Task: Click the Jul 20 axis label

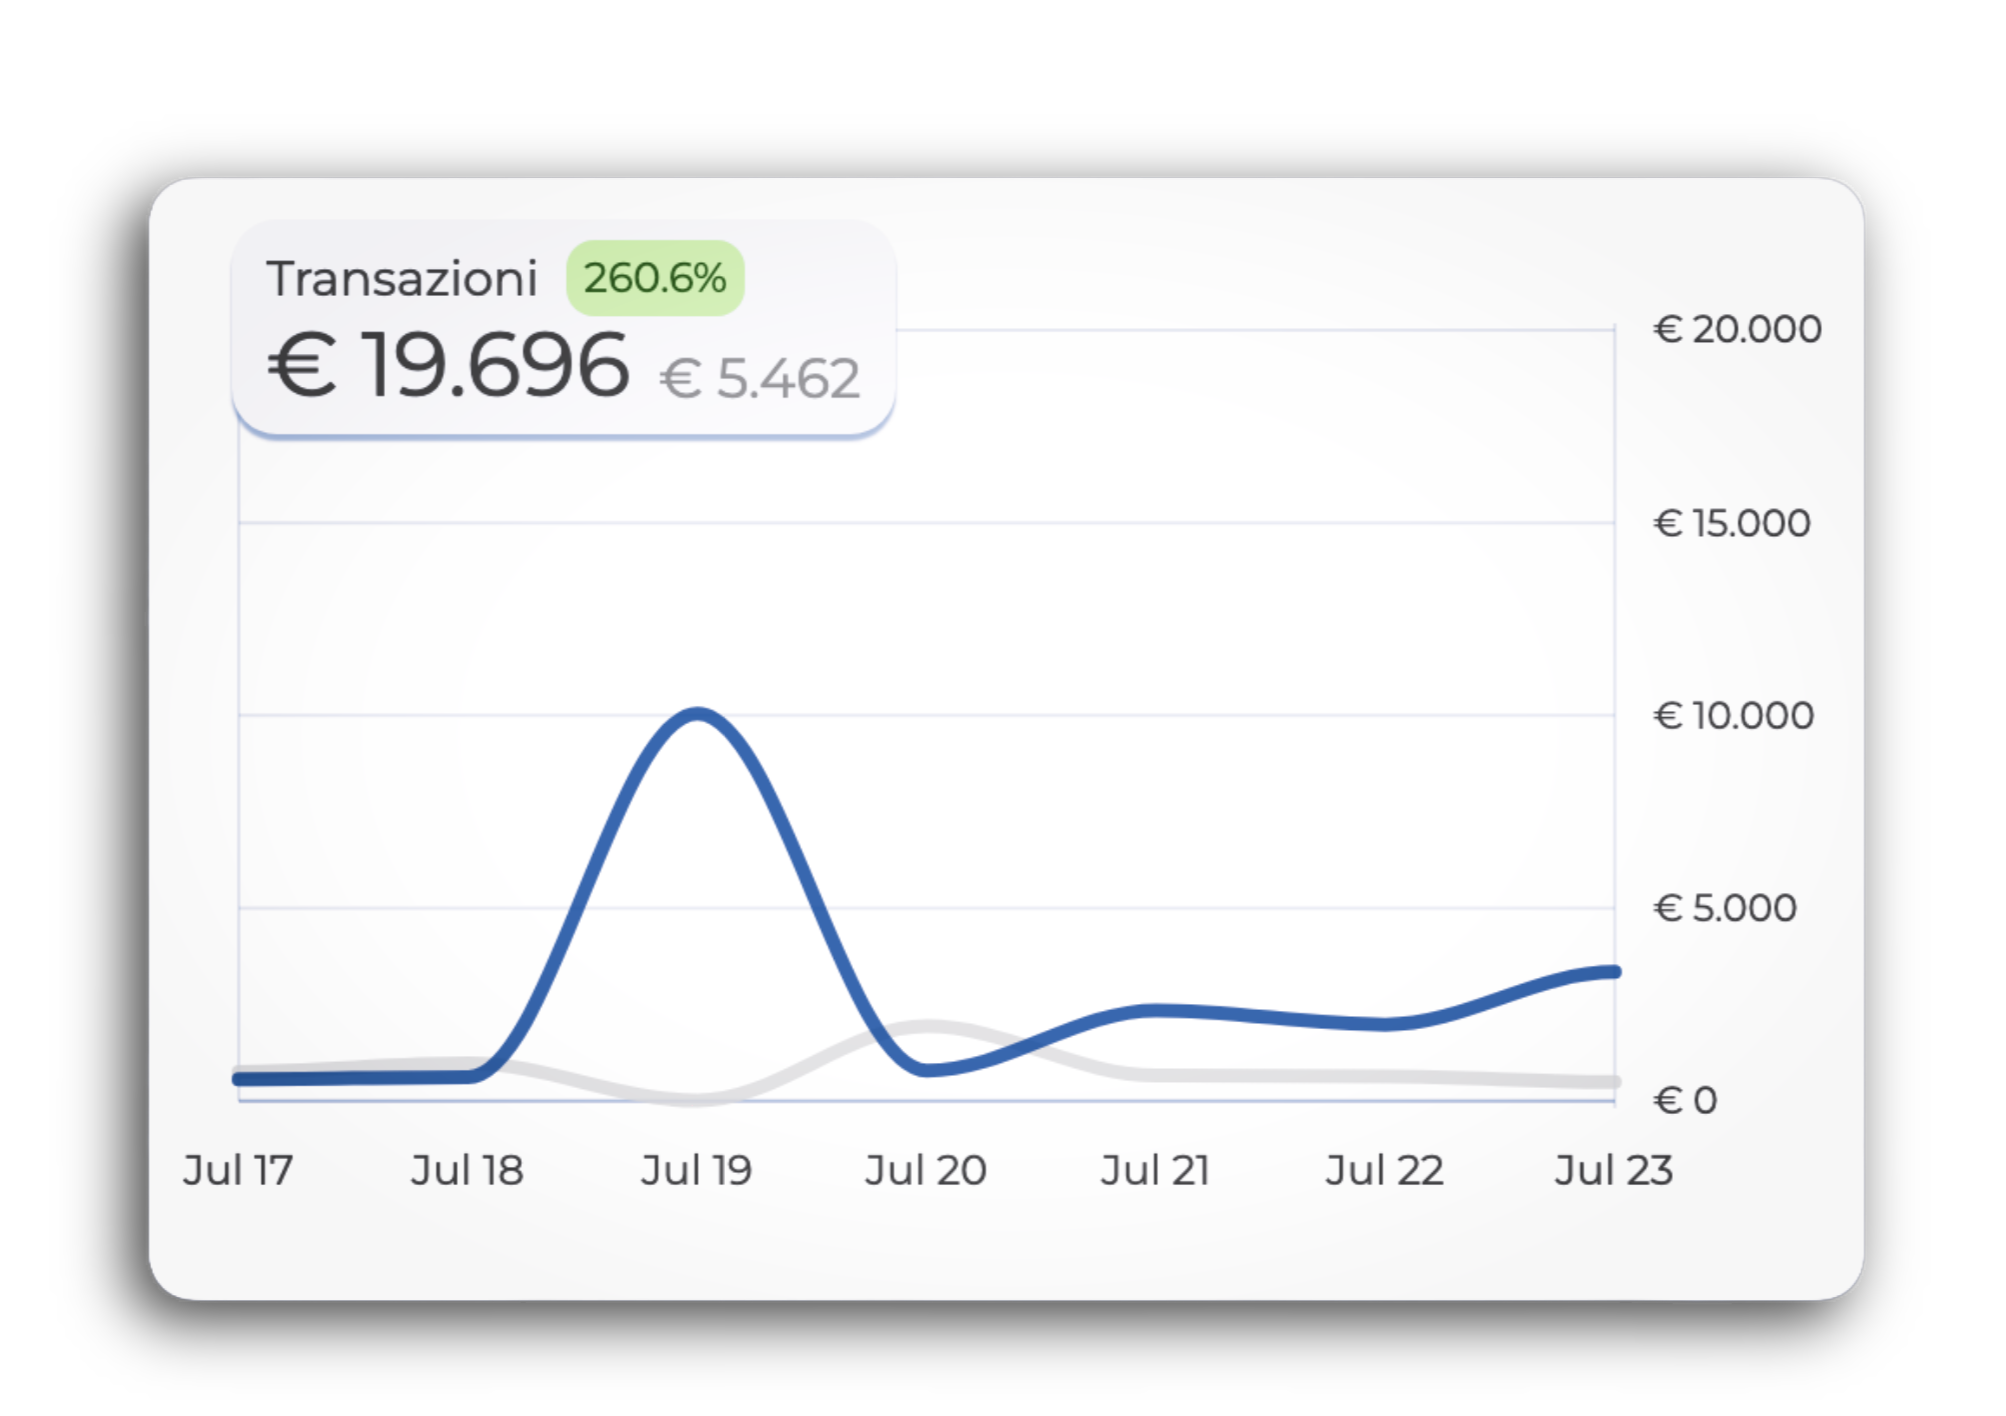Action: point(925,1170)
